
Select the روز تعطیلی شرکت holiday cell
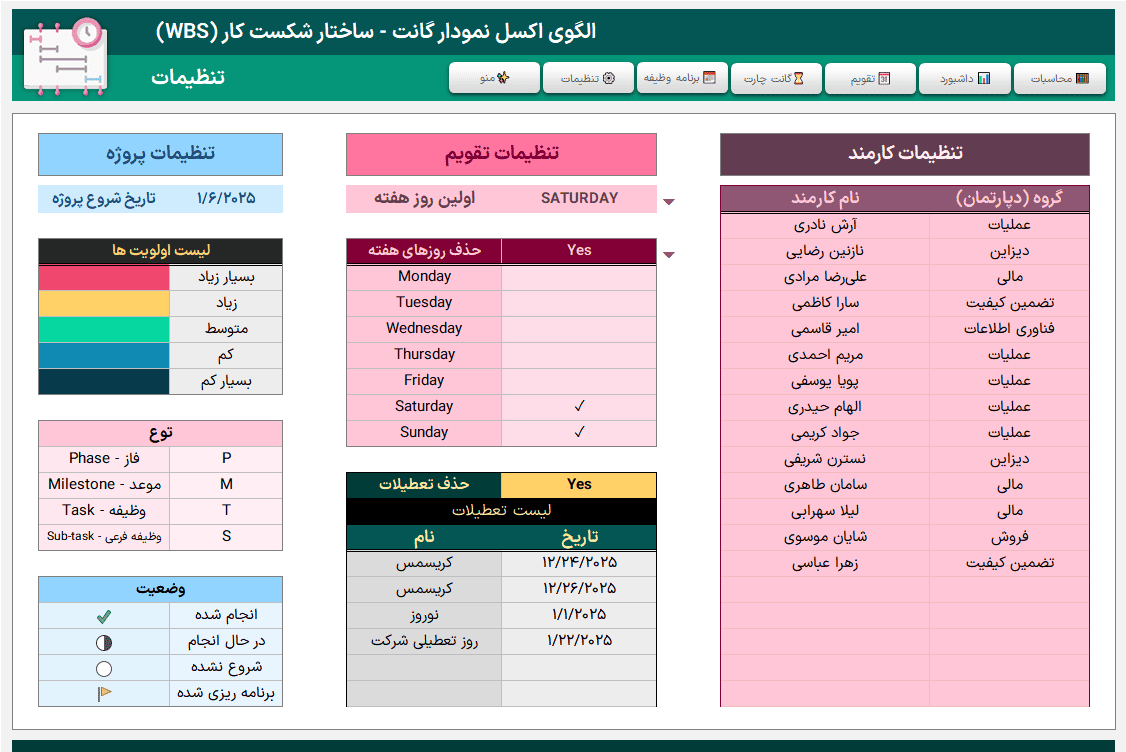click(424, 641)
